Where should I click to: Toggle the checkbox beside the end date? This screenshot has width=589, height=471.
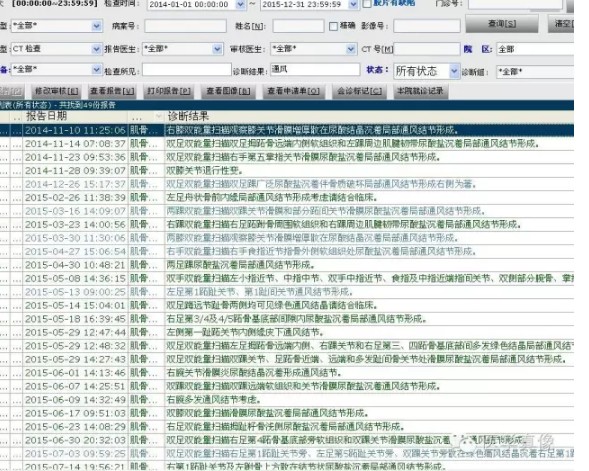pyautogui.click(x=367, y=4)
